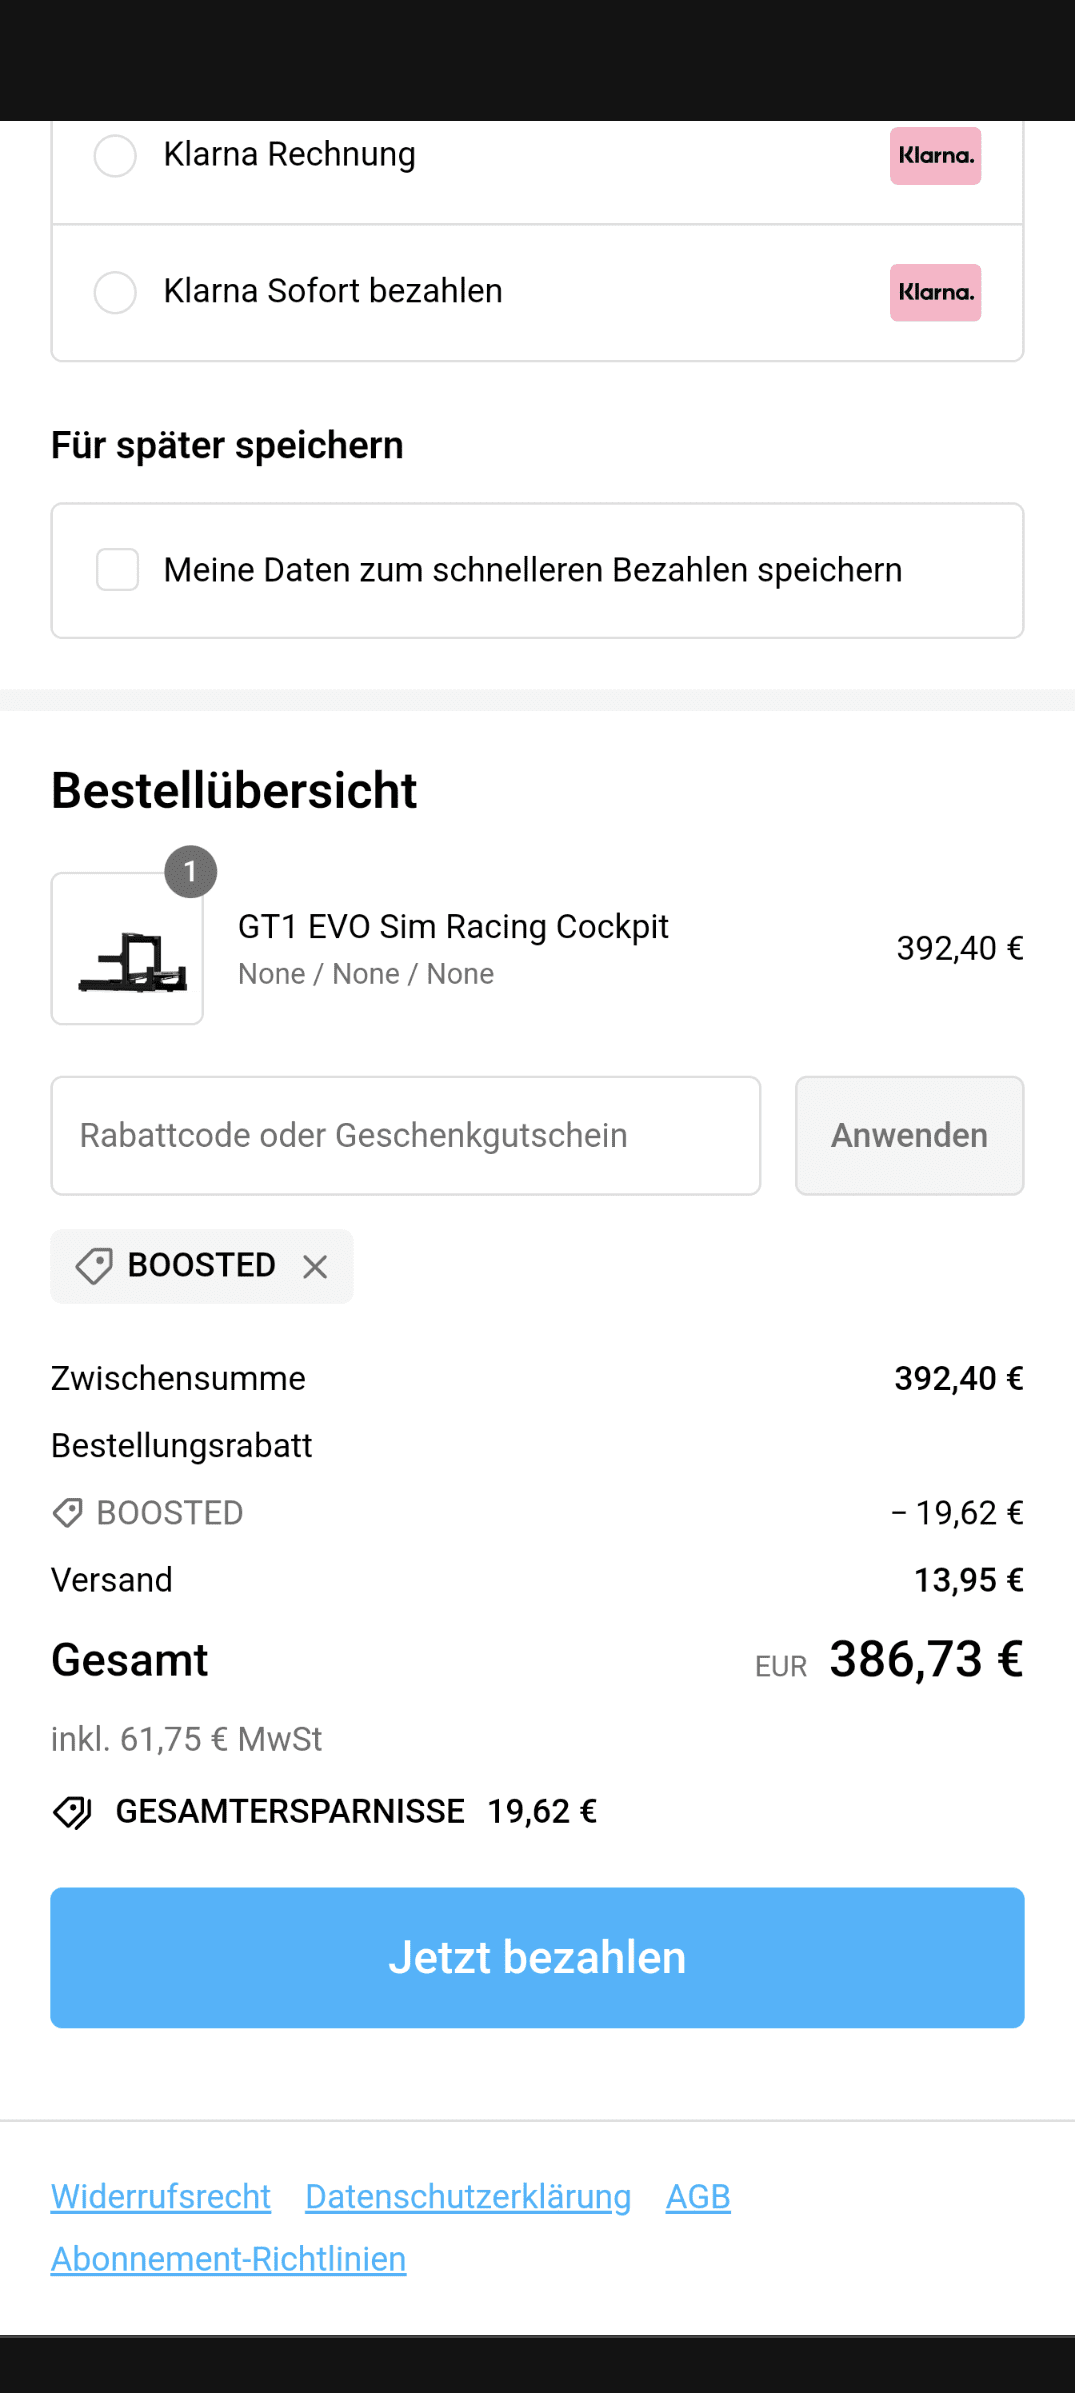The height and width of the screenshot is (2393, 1075).
Task: Click tag icon in BOOSTED chip
Action: pos(94,1266)
